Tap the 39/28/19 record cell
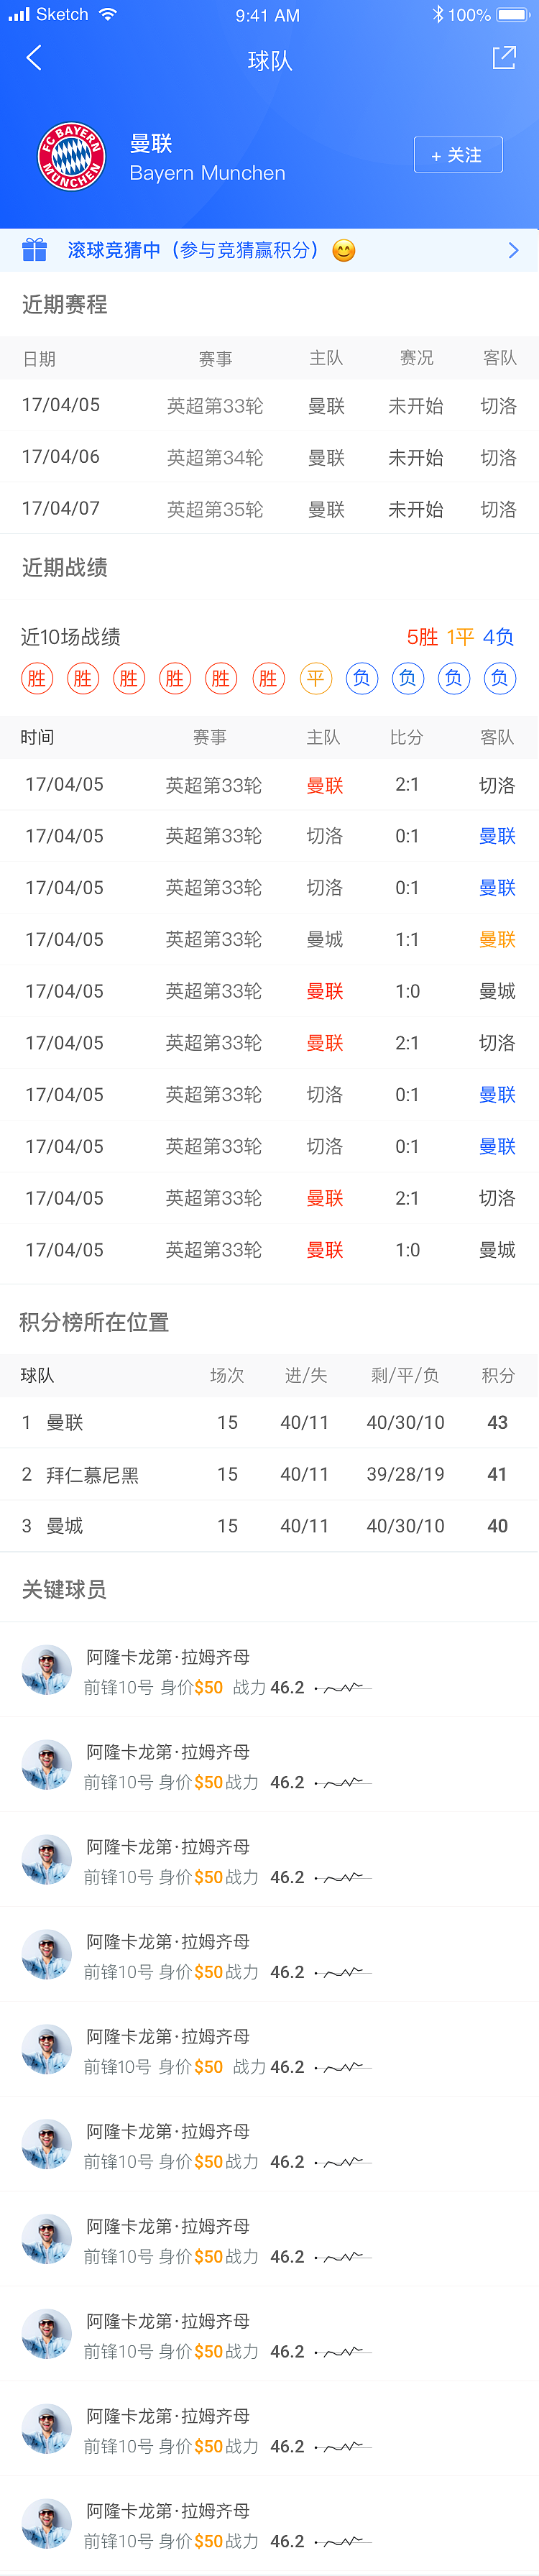Screen dimensions: 539x2576 pyautogui.click(x=405, y=1474)
